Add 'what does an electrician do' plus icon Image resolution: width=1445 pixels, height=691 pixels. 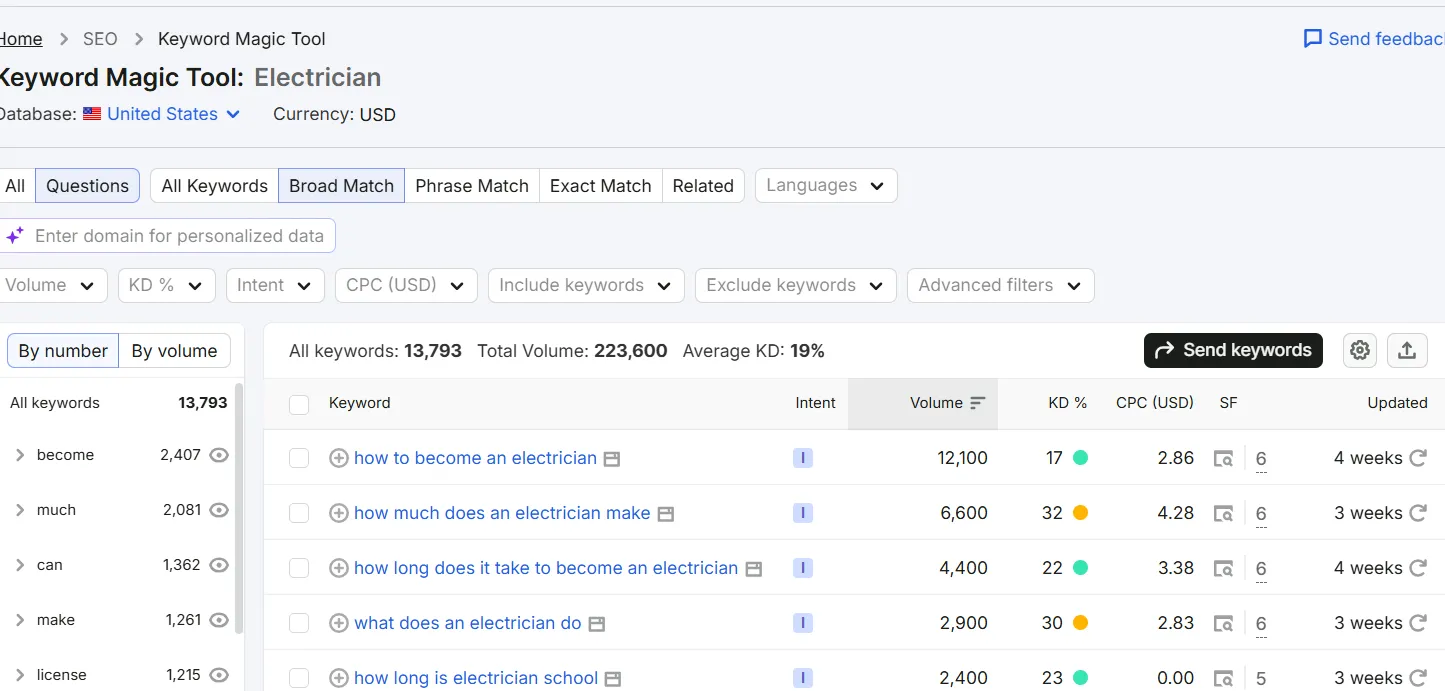click(x=339, y=623)
